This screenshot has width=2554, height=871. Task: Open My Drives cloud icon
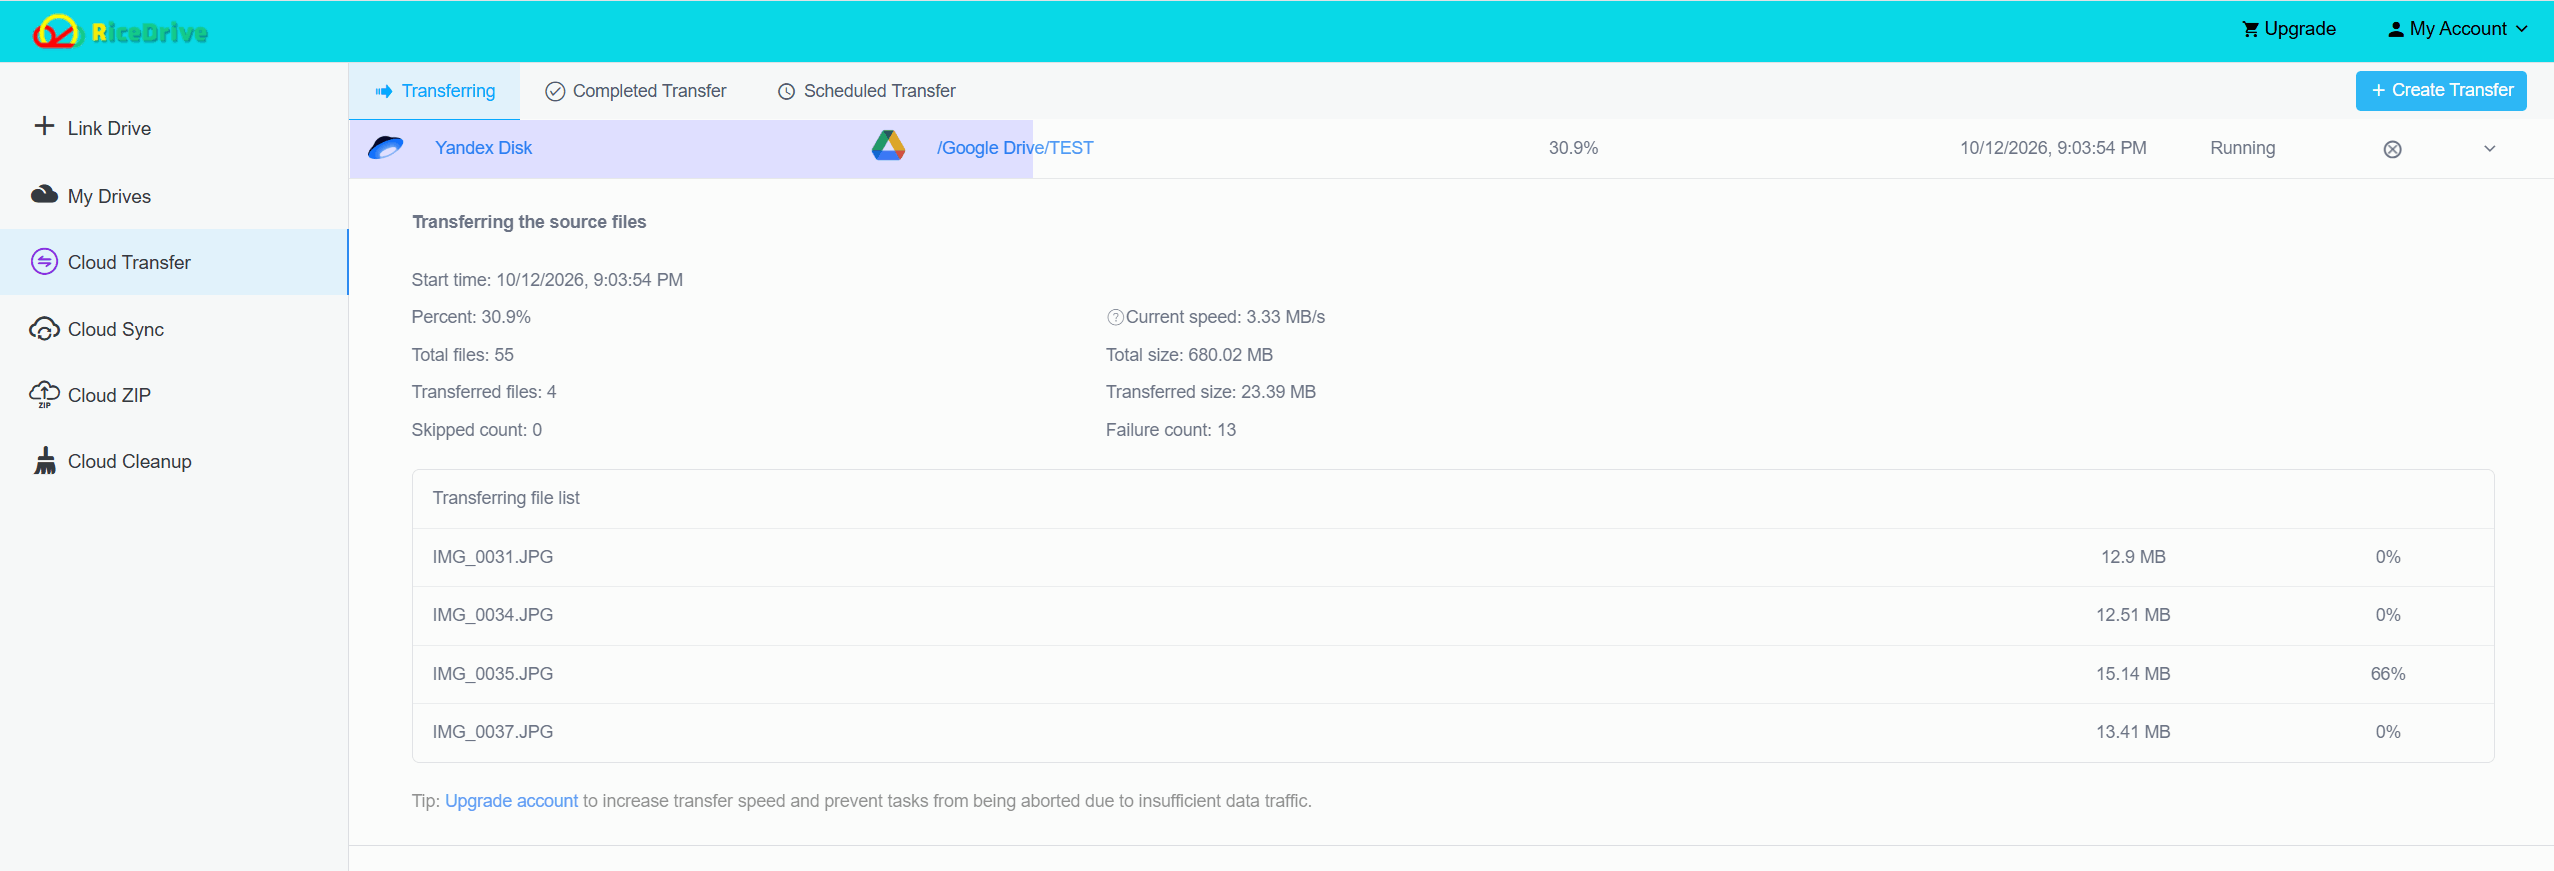(x=44, y=194)
